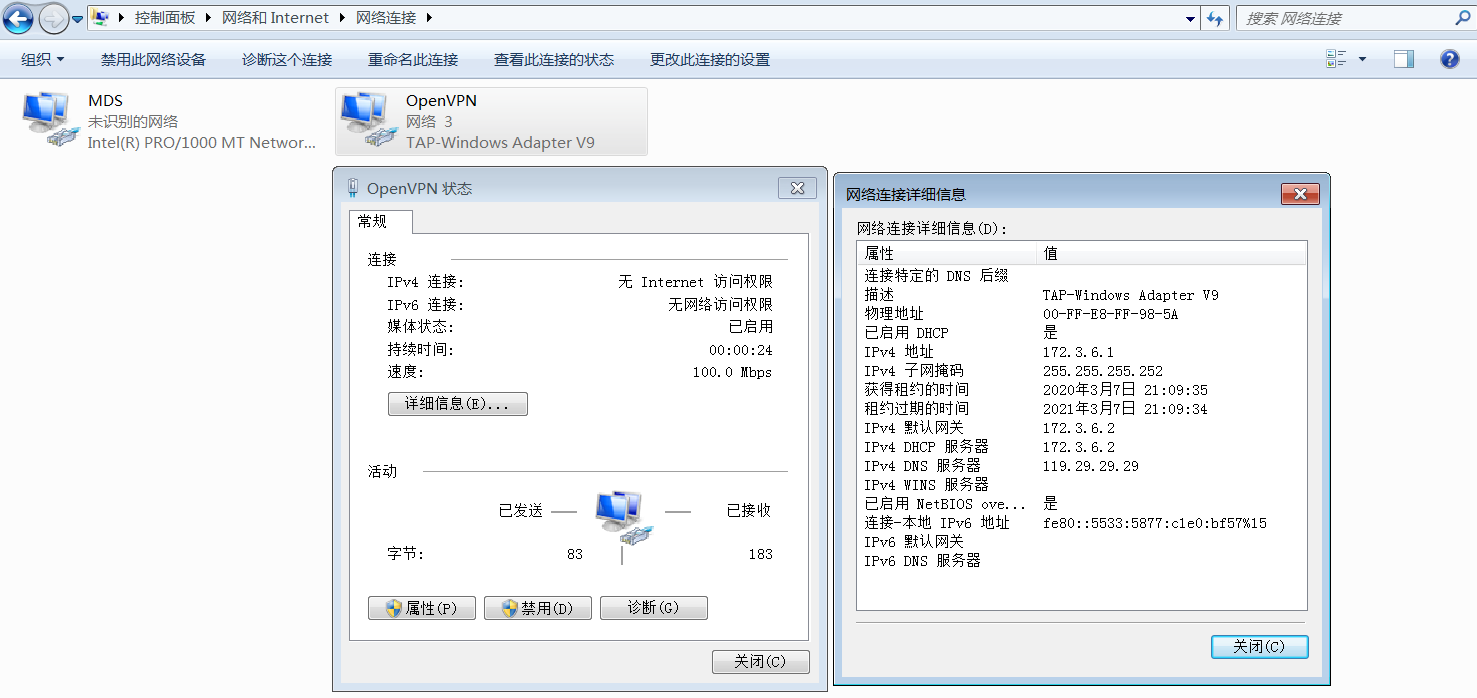Click red X of 网络连接详细信息 window
The height and width of the screenshot is (698, 1477).
coord(1300,194)
